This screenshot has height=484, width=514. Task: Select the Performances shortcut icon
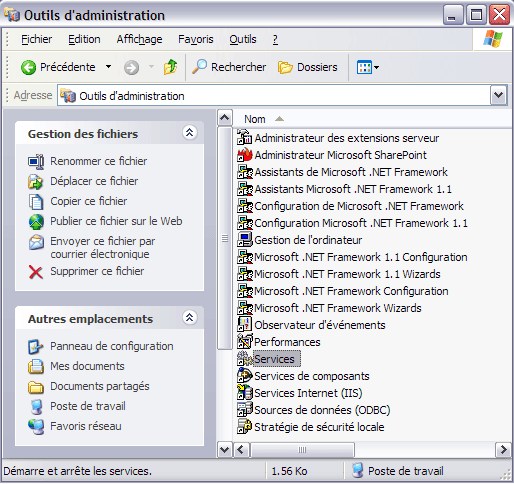(245, 342)
